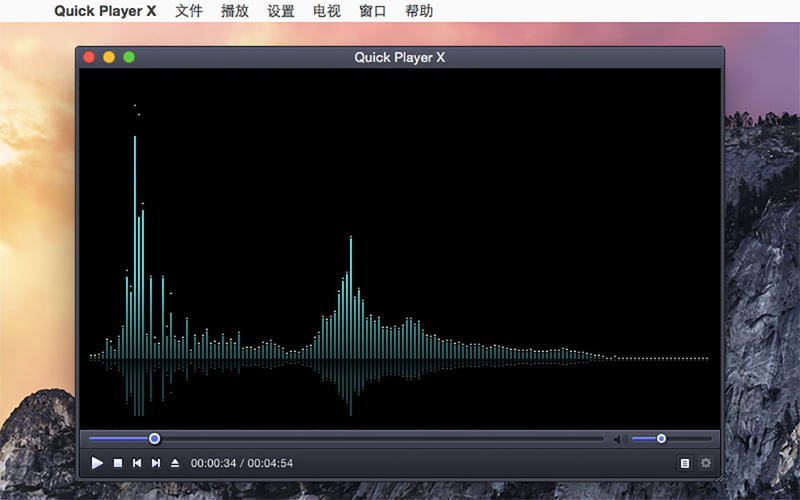Stop playback with the square stop button

pos(117,463)
